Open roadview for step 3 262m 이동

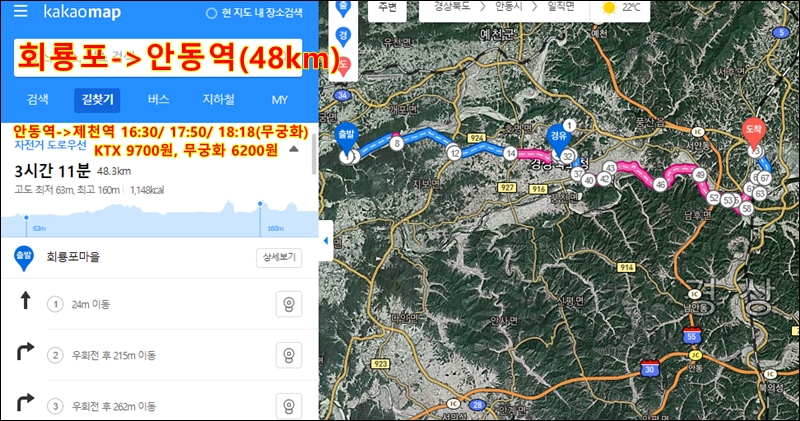289,406
